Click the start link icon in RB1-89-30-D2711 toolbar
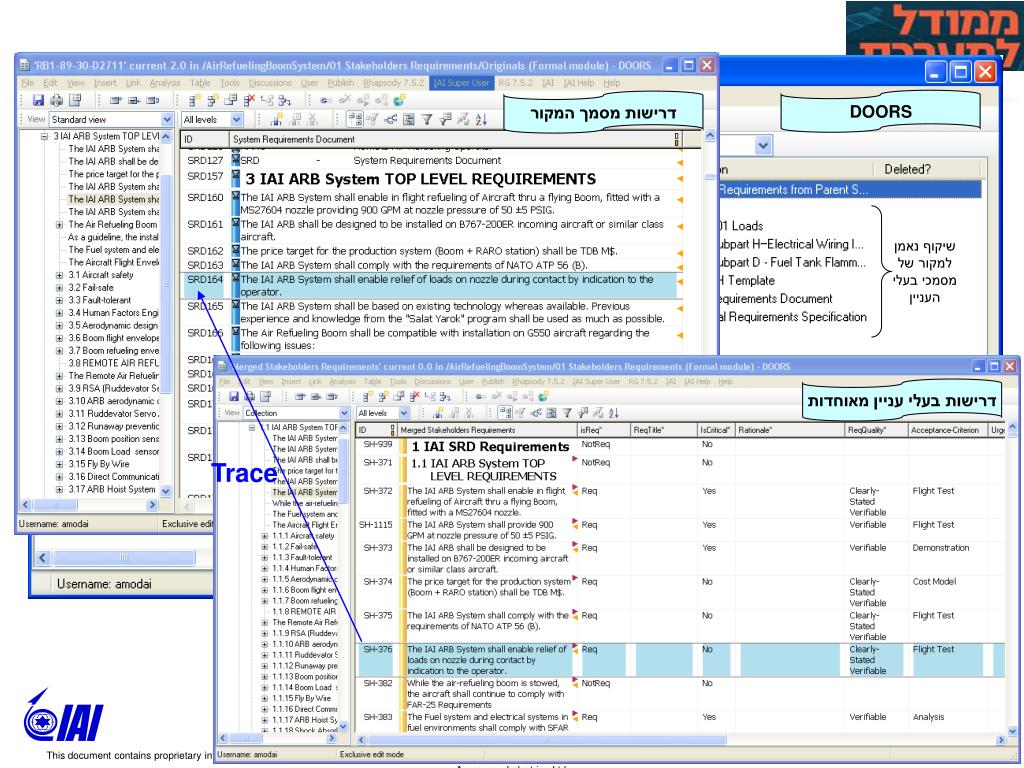 (326, 100)
